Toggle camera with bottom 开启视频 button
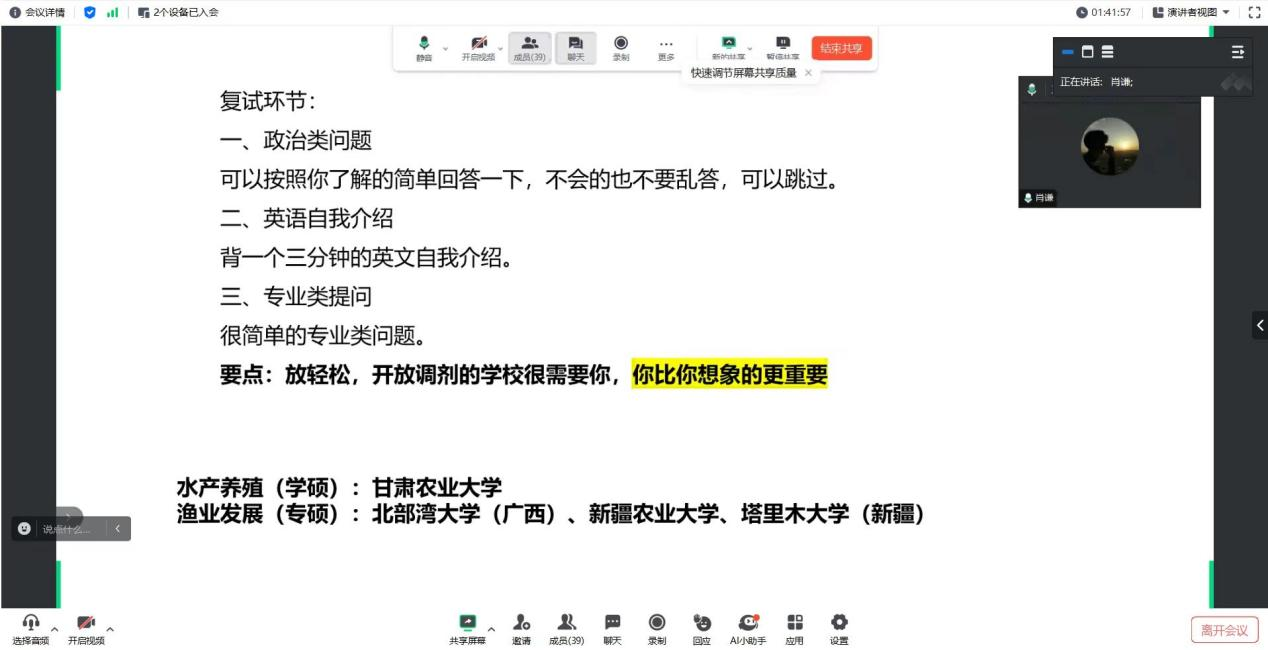 click(86, 627)
